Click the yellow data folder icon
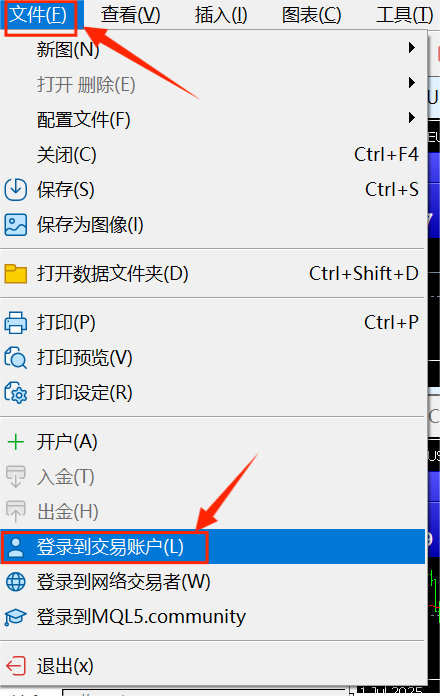The height and width of the screenshot is (696, 440). coord(16,273)
